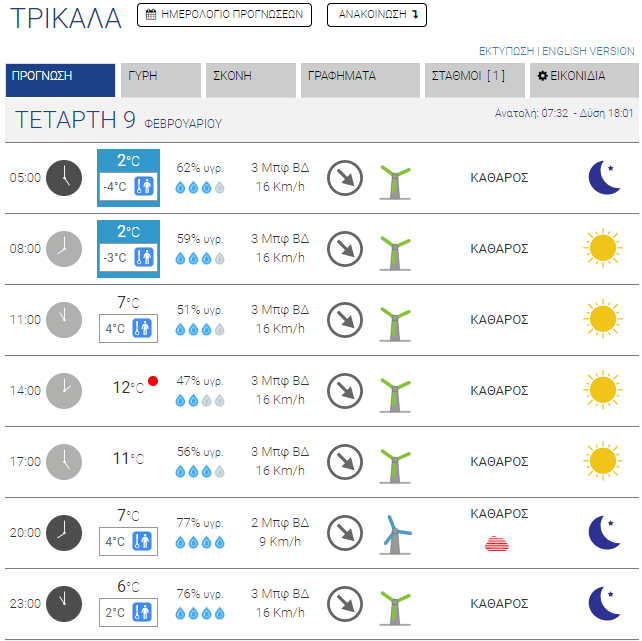Switch to ENGLISH VERSION
Screen dimensions: 642x641
coord(588,51)
